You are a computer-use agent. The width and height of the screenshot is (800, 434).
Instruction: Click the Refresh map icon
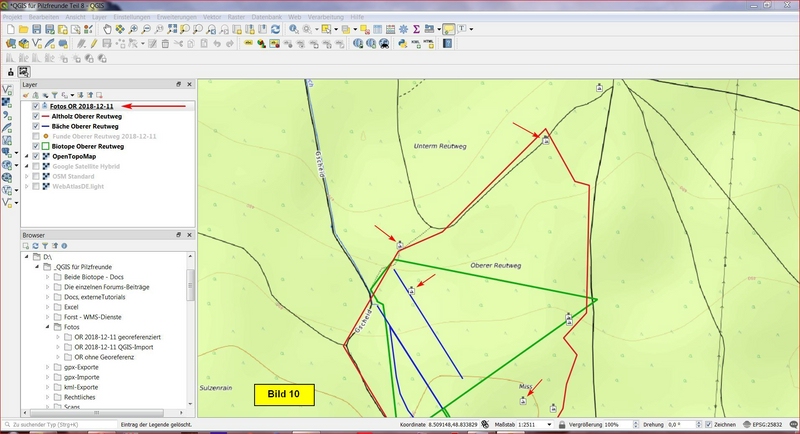[274, 30]
